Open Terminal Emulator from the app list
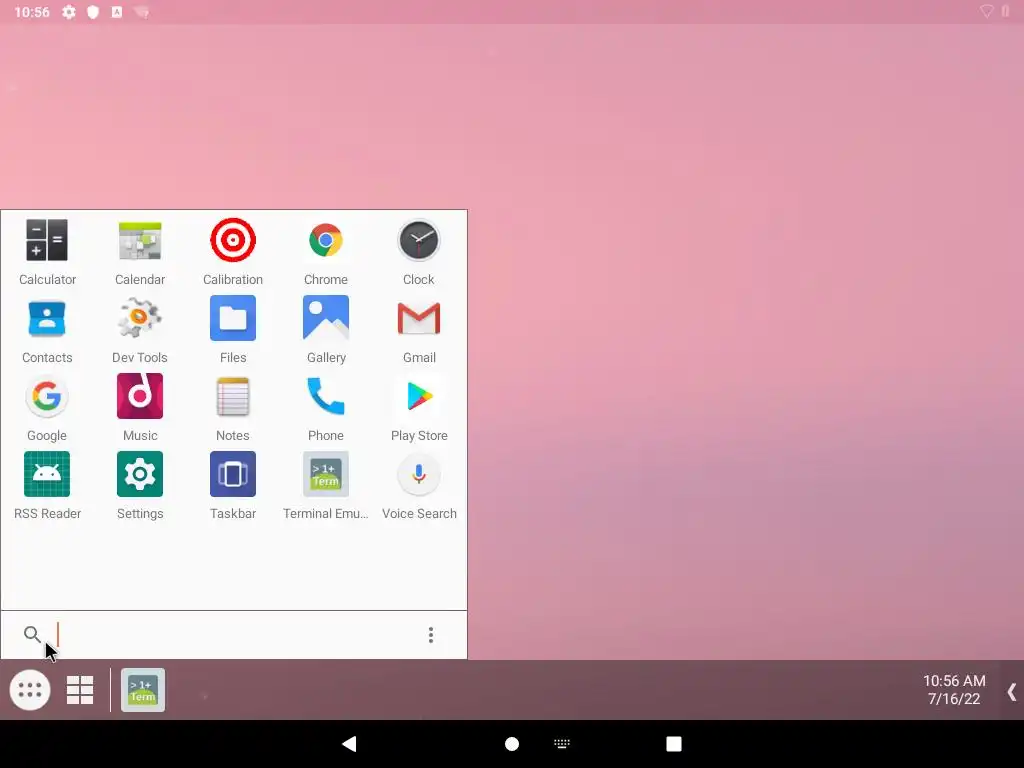Screen dimensions: 1024x768 (x=326, y=486)
